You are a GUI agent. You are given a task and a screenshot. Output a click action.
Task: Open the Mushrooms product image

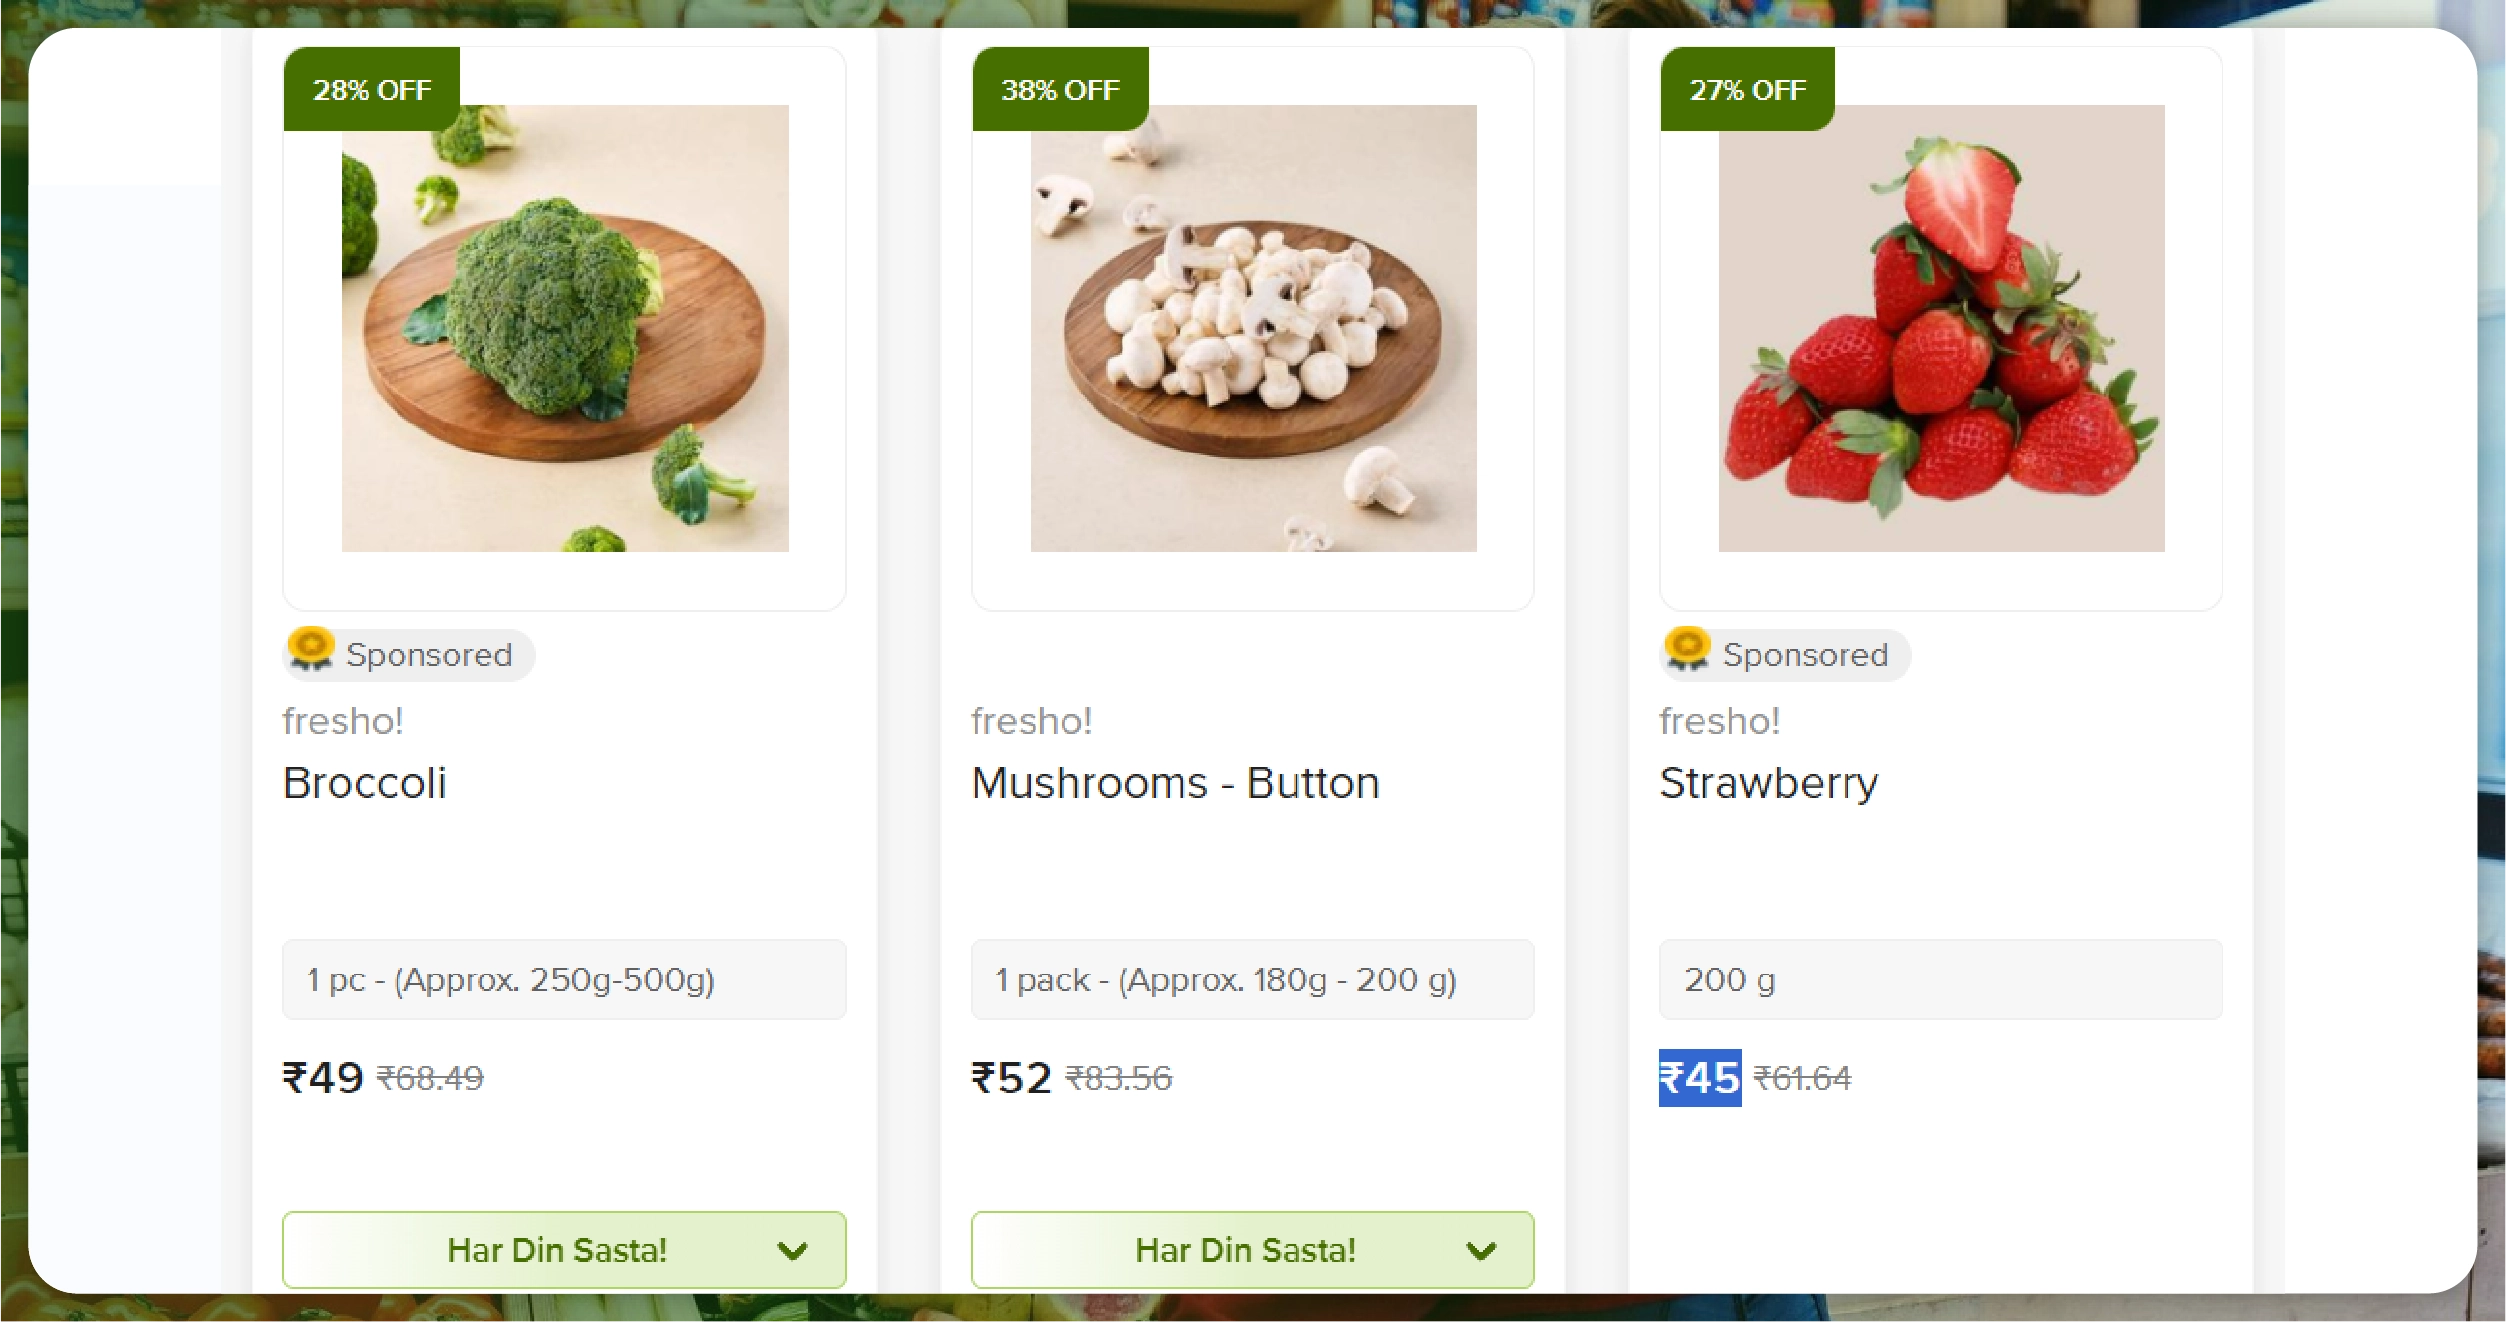click(1253, 328)
